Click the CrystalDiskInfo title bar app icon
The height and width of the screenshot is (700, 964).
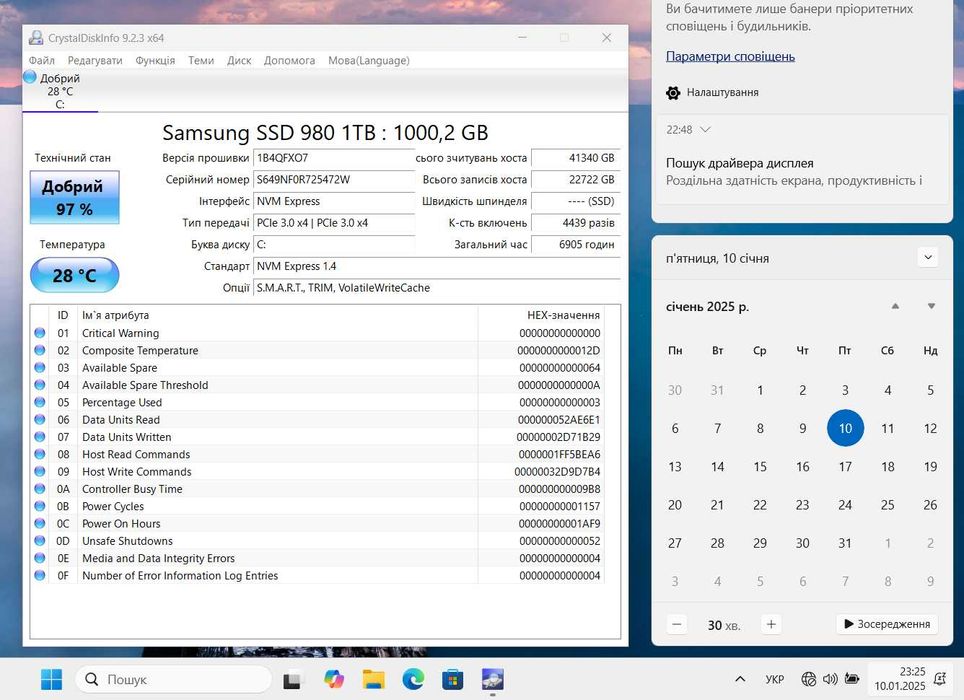click(x=36, y=37)
